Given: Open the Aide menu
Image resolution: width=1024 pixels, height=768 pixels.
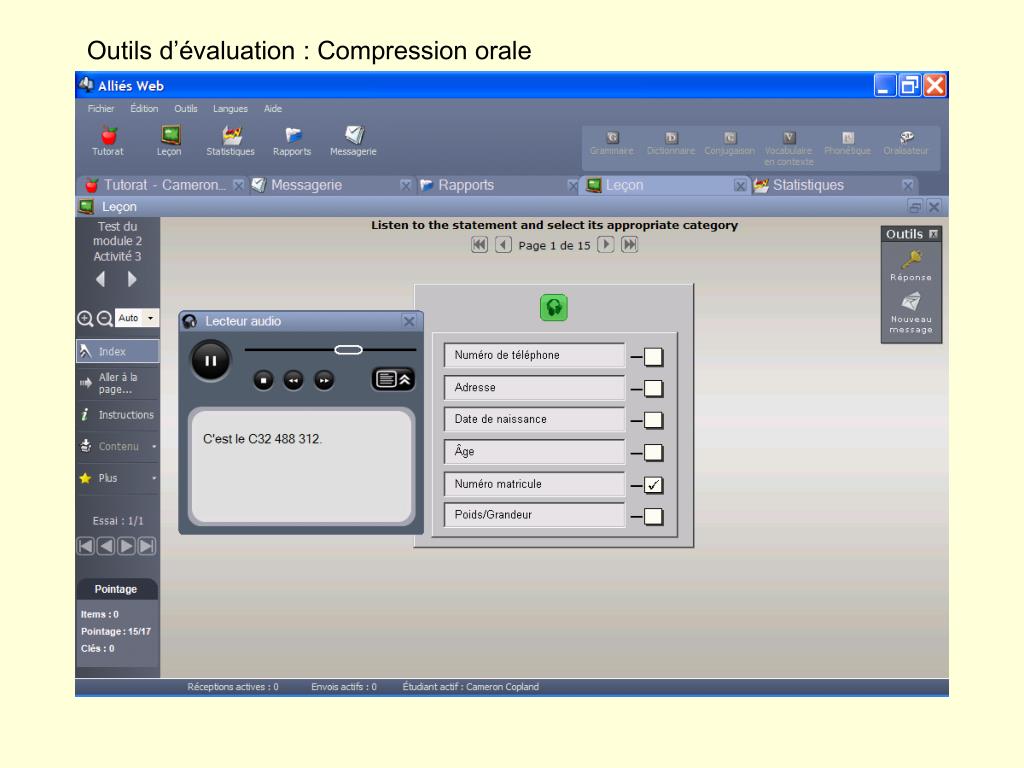Looking at the screenshot, I should [x=273, y=108].
